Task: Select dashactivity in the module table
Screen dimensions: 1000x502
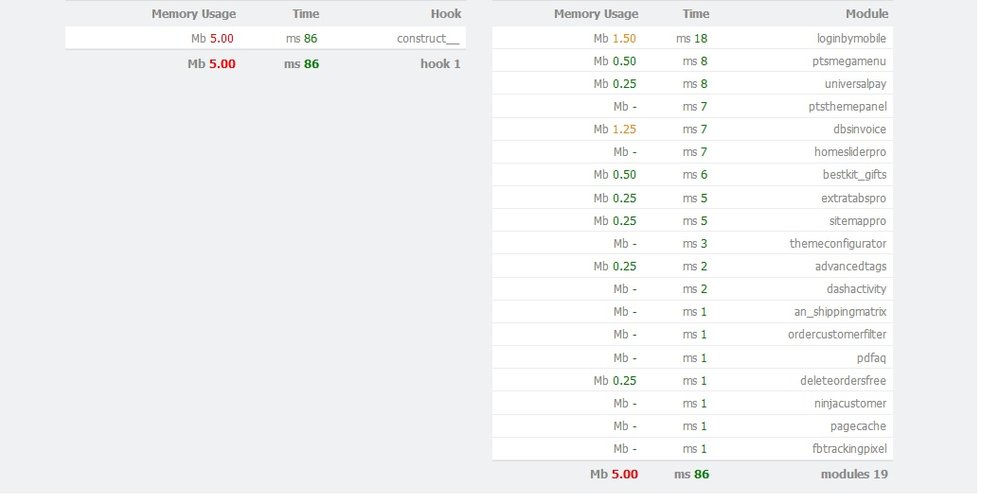Action: pos(856,289)
